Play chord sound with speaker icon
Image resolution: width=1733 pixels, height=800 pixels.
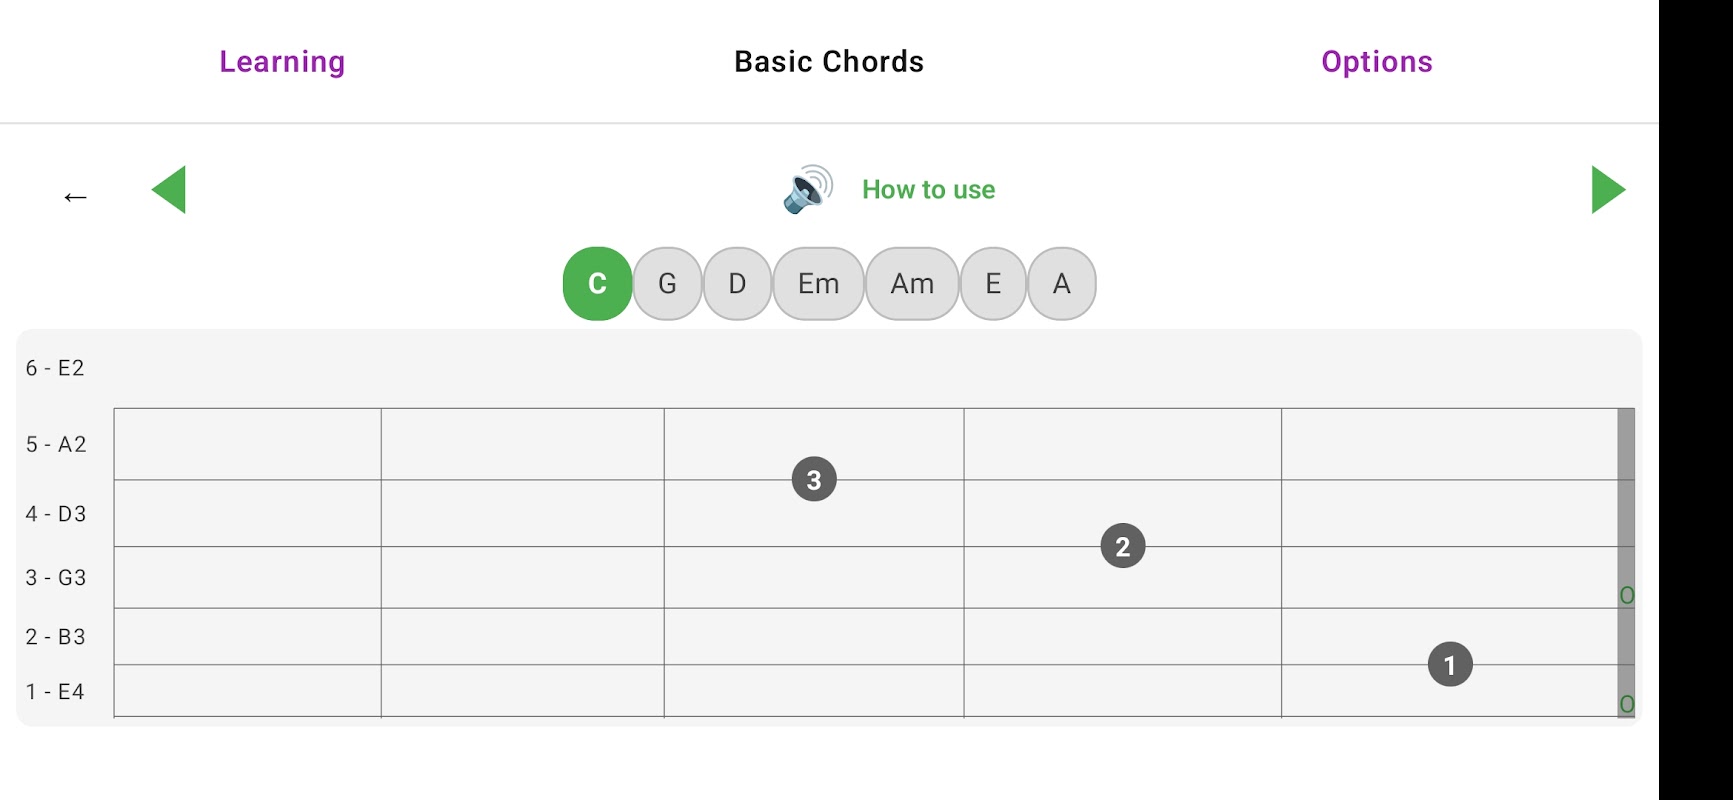pos(807,189)
